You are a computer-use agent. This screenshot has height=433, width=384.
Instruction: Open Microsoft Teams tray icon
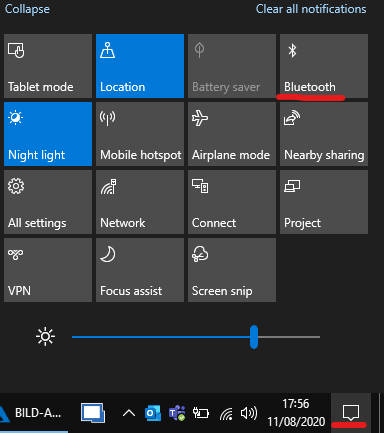tap(177, 414)
